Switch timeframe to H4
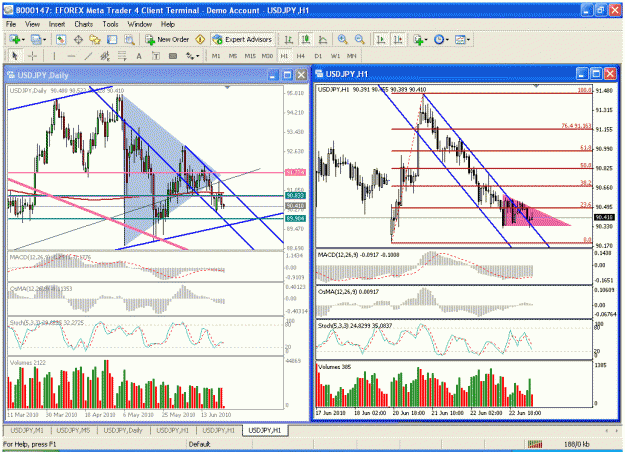This screenshot has height=452, width=625. pos(301,56)
